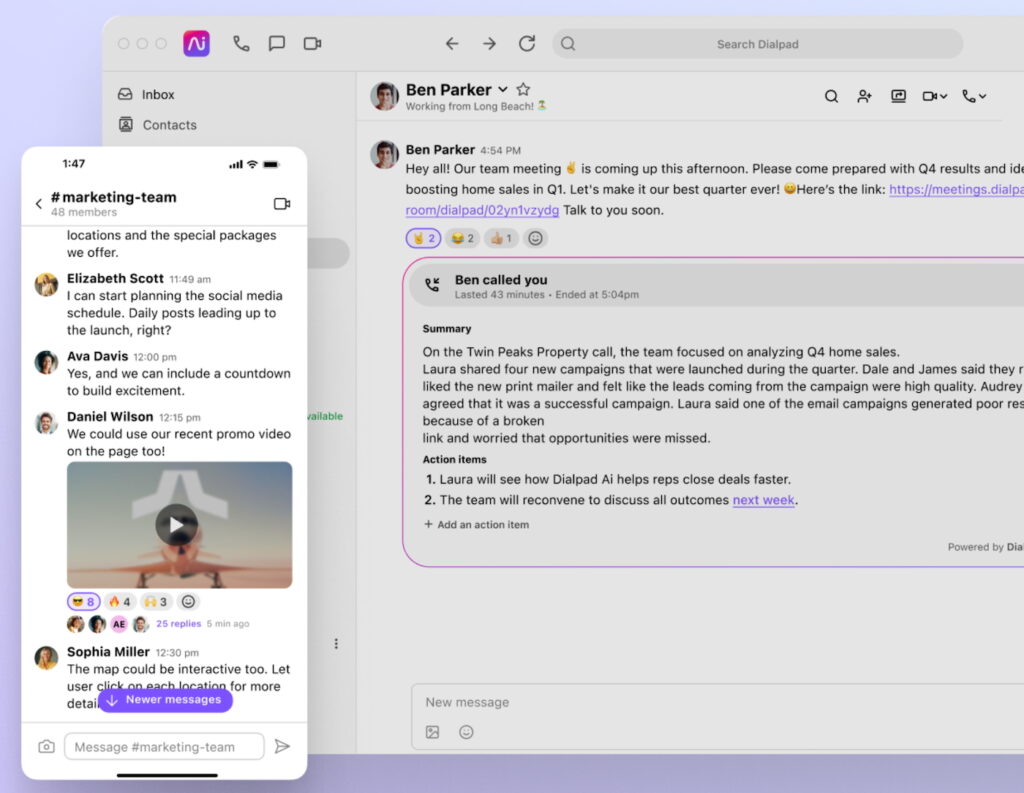The image size is (1024, 793).
Task: Attach an image using the picture icon
Action: (x=432, y=732)
